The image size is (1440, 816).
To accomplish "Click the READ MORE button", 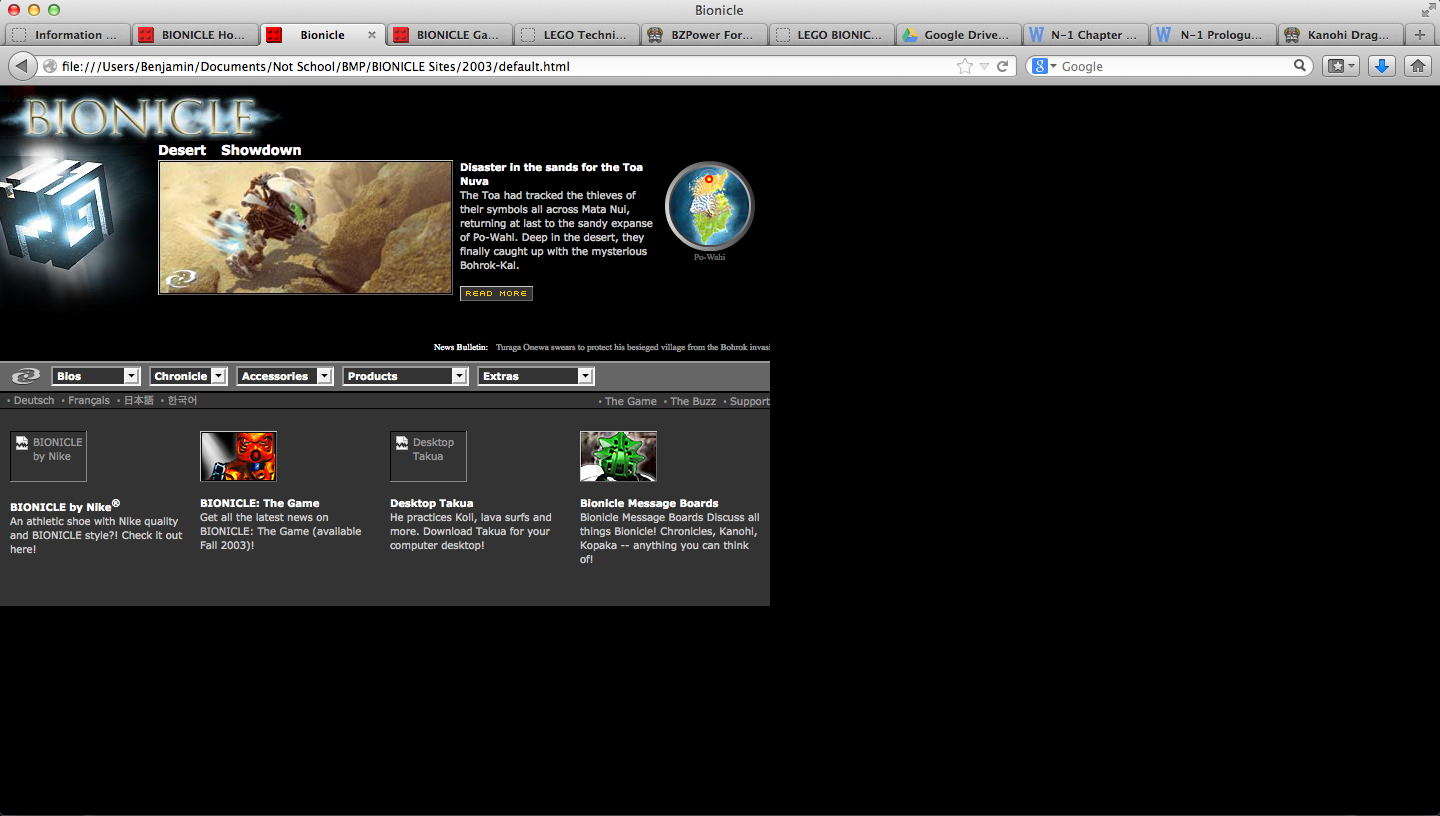I will pos(495,293).
